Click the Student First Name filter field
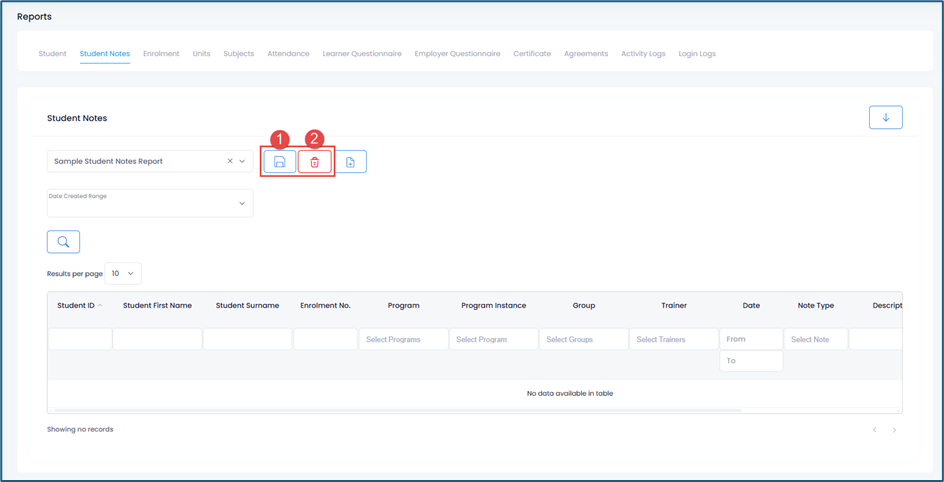 point(157,340)
